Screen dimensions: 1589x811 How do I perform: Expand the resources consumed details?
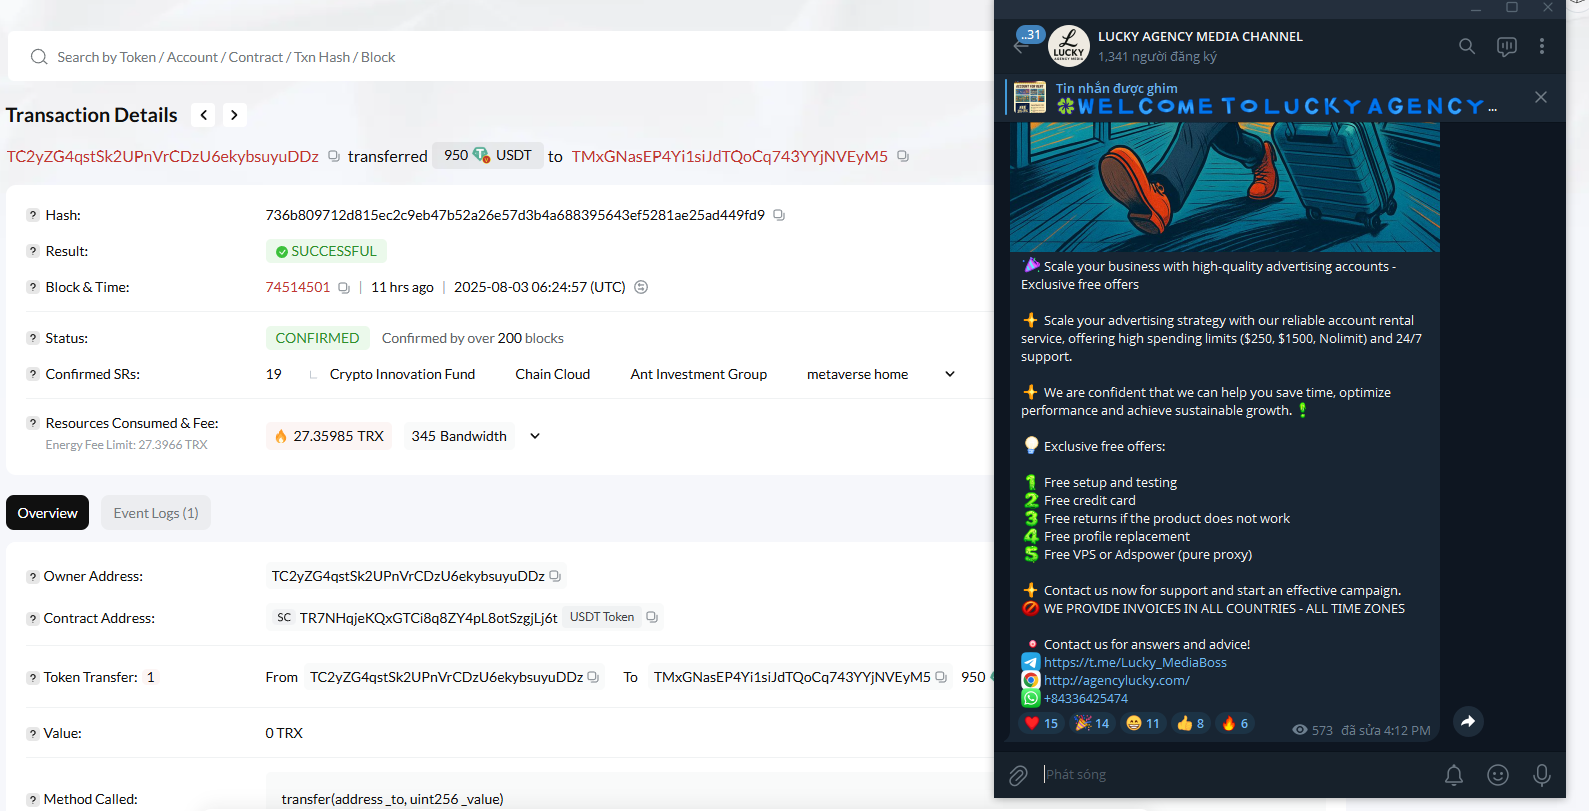click(x=535, y=436)
